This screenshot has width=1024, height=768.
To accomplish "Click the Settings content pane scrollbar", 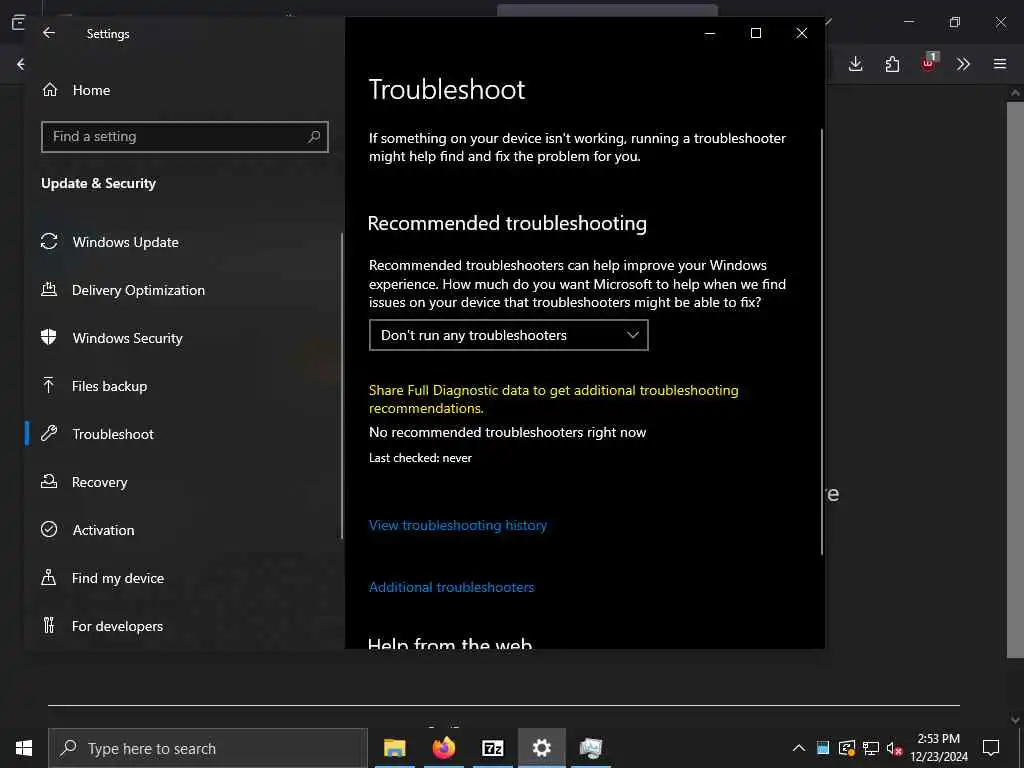I will coord(822,342).
